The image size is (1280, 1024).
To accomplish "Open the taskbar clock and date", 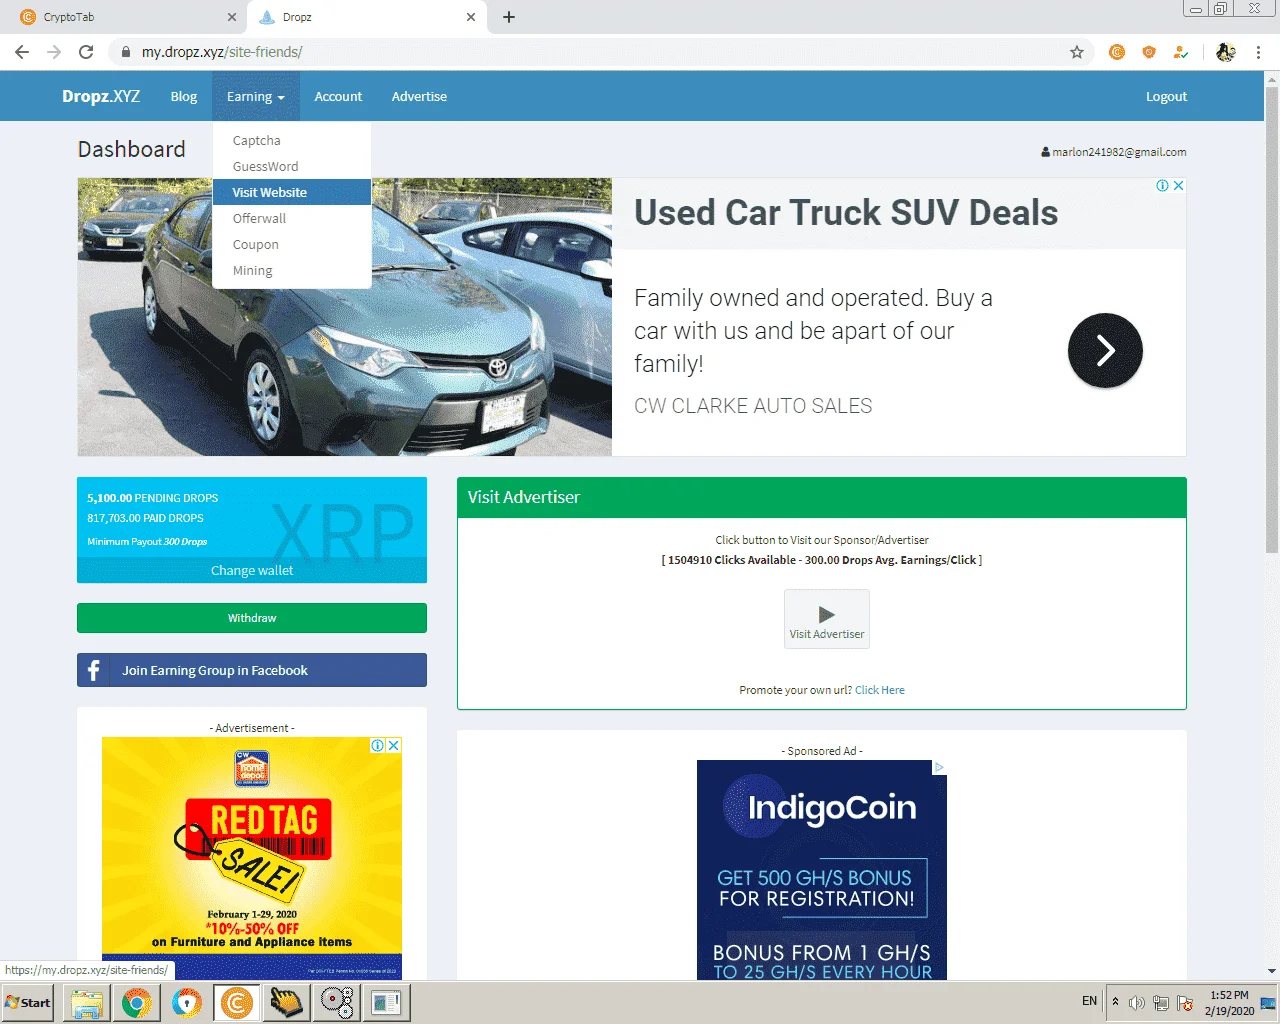I will [1229, 1003].
